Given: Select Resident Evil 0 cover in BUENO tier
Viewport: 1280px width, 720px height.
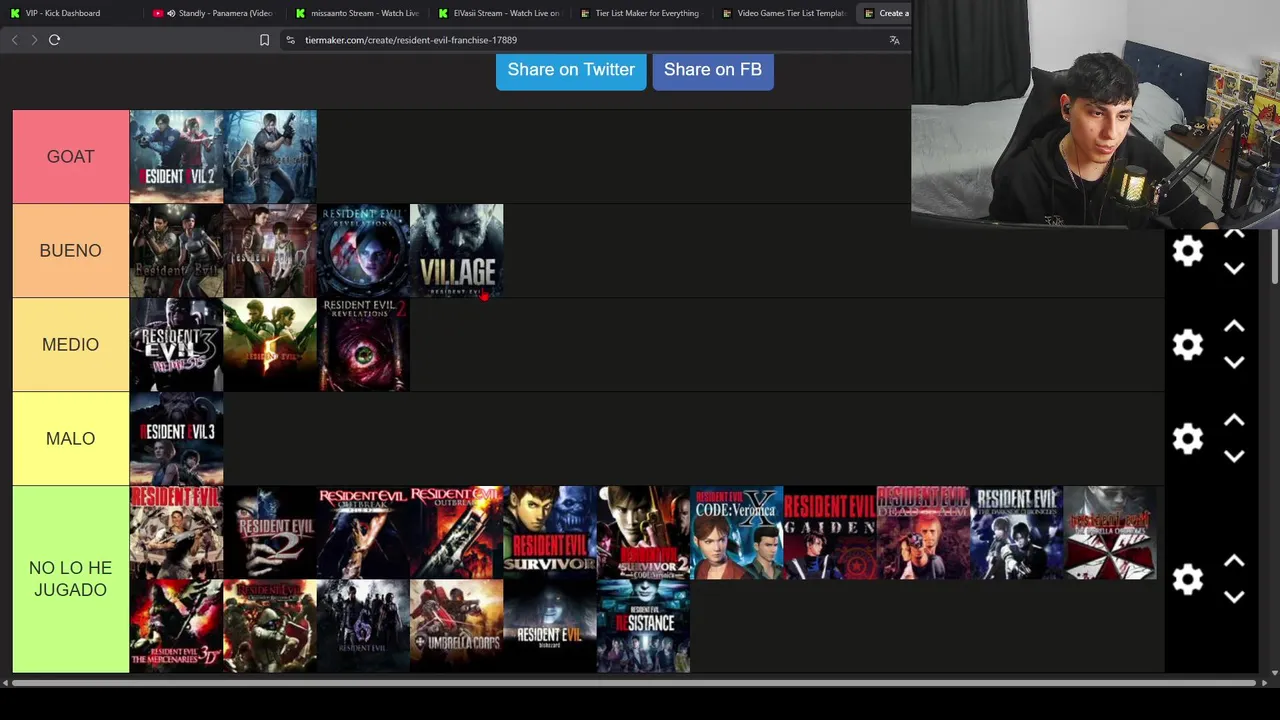Looking at the screenshot, I should tap(270, 251).
